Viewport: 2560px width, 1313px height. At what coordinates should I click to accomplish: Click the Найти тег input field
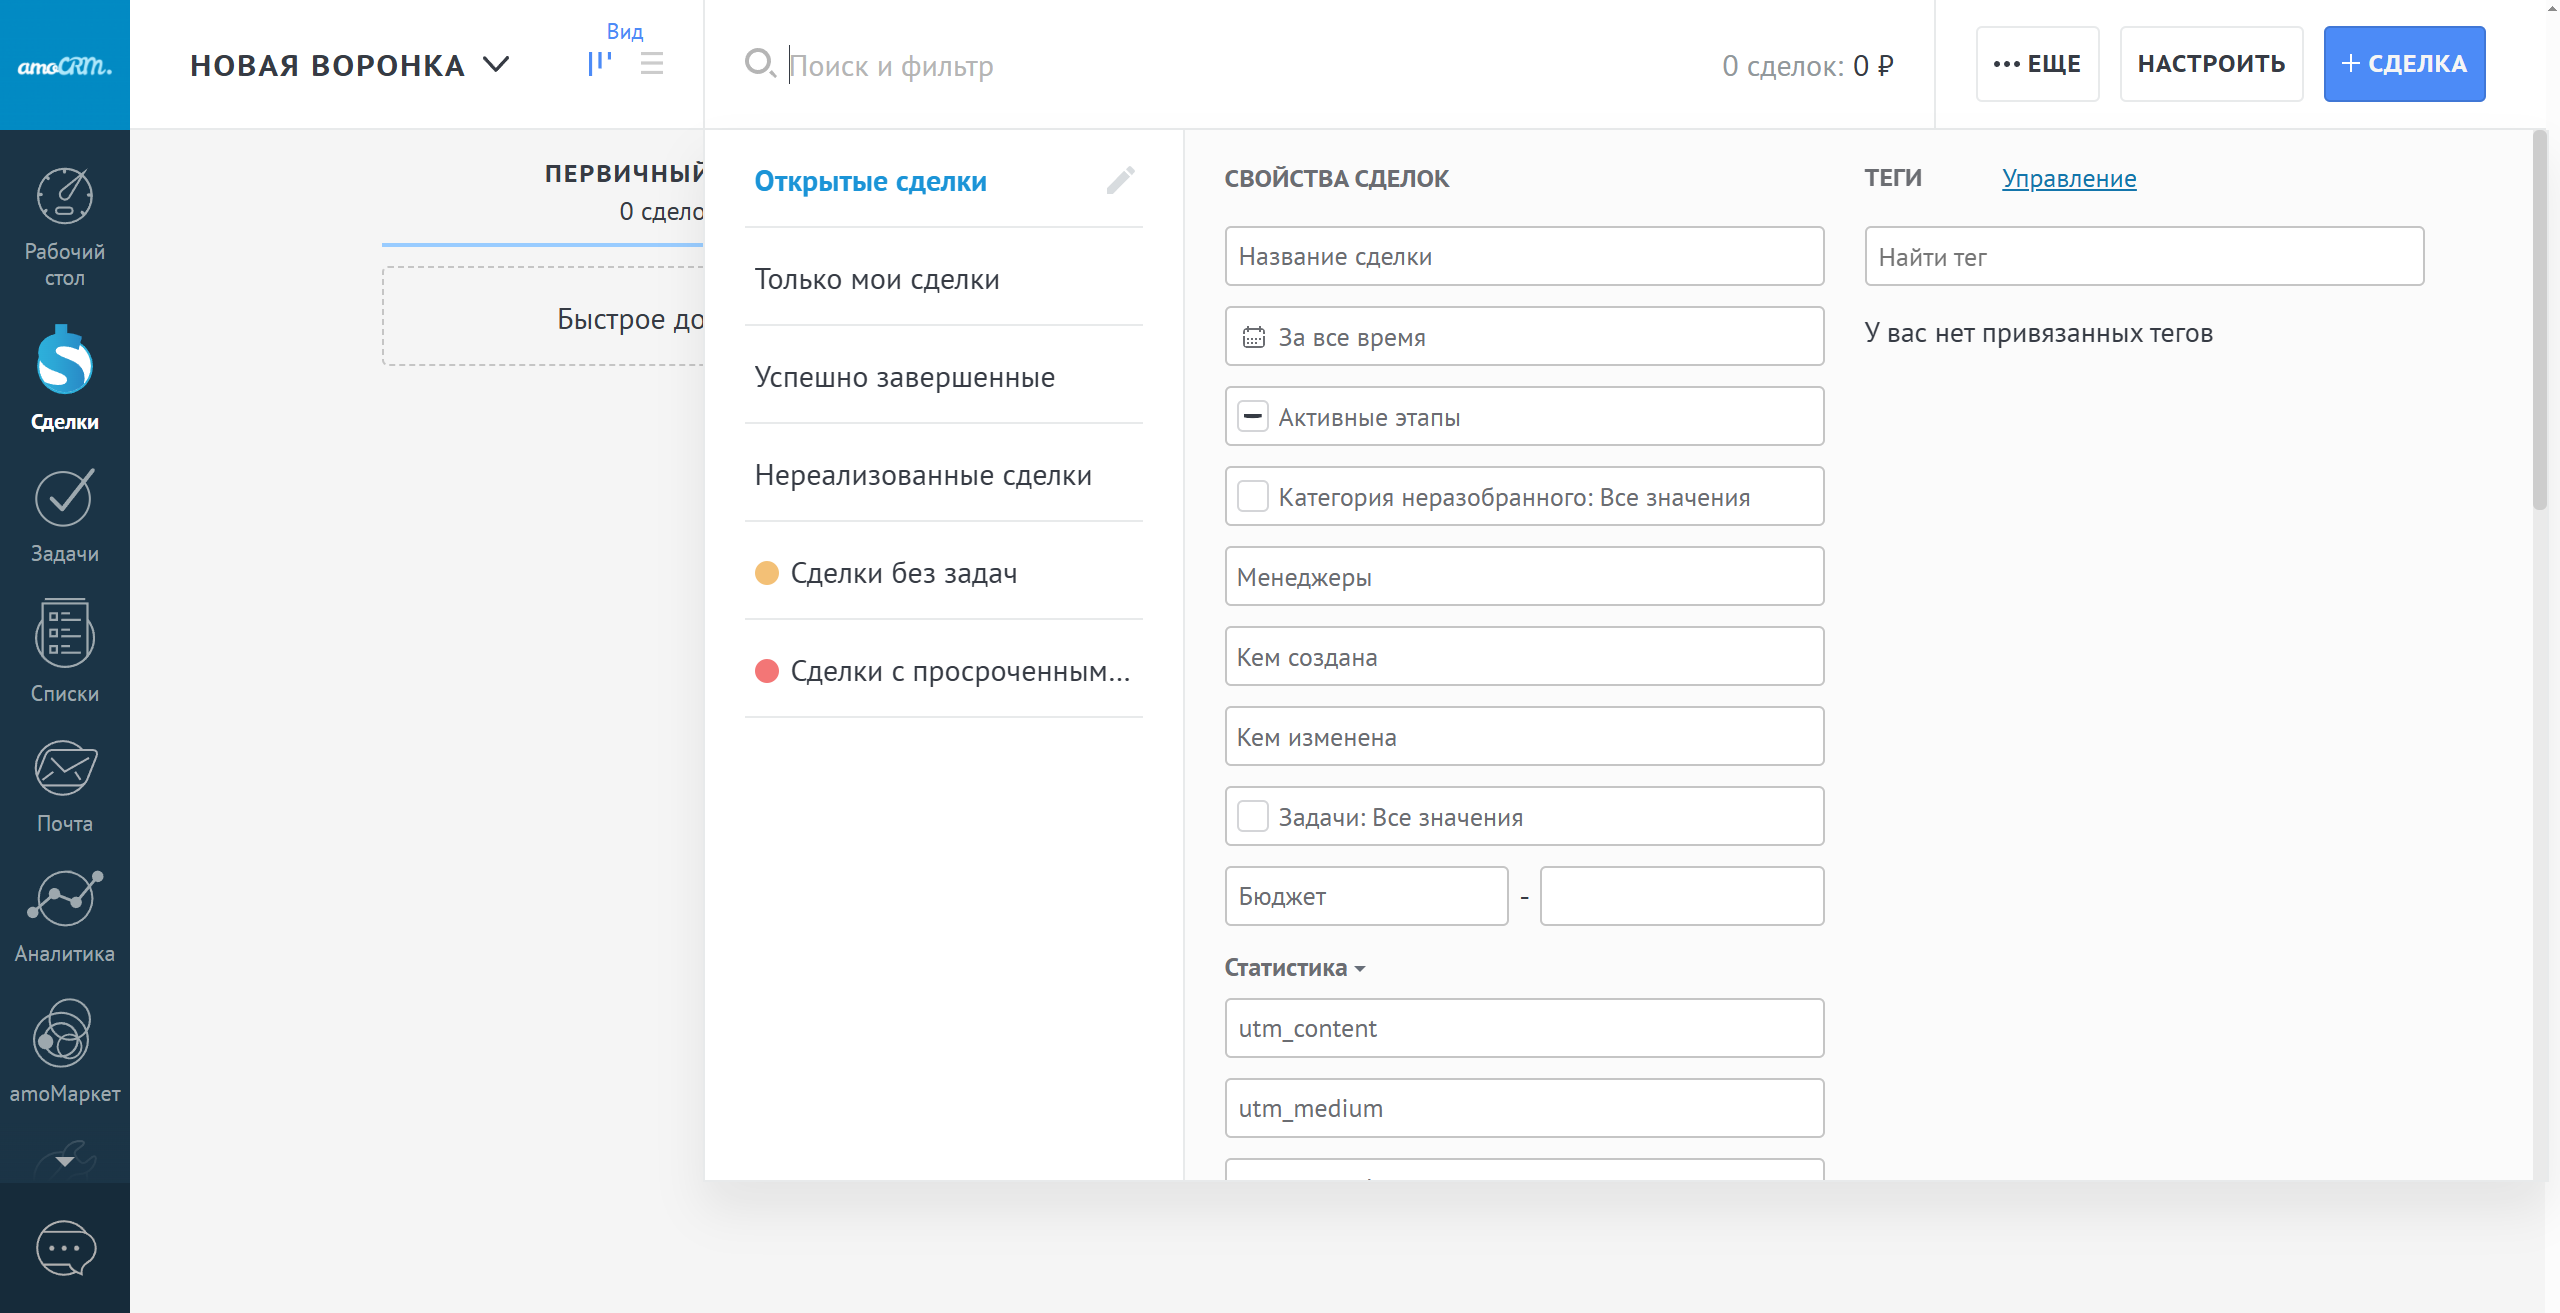[2143, 257]
